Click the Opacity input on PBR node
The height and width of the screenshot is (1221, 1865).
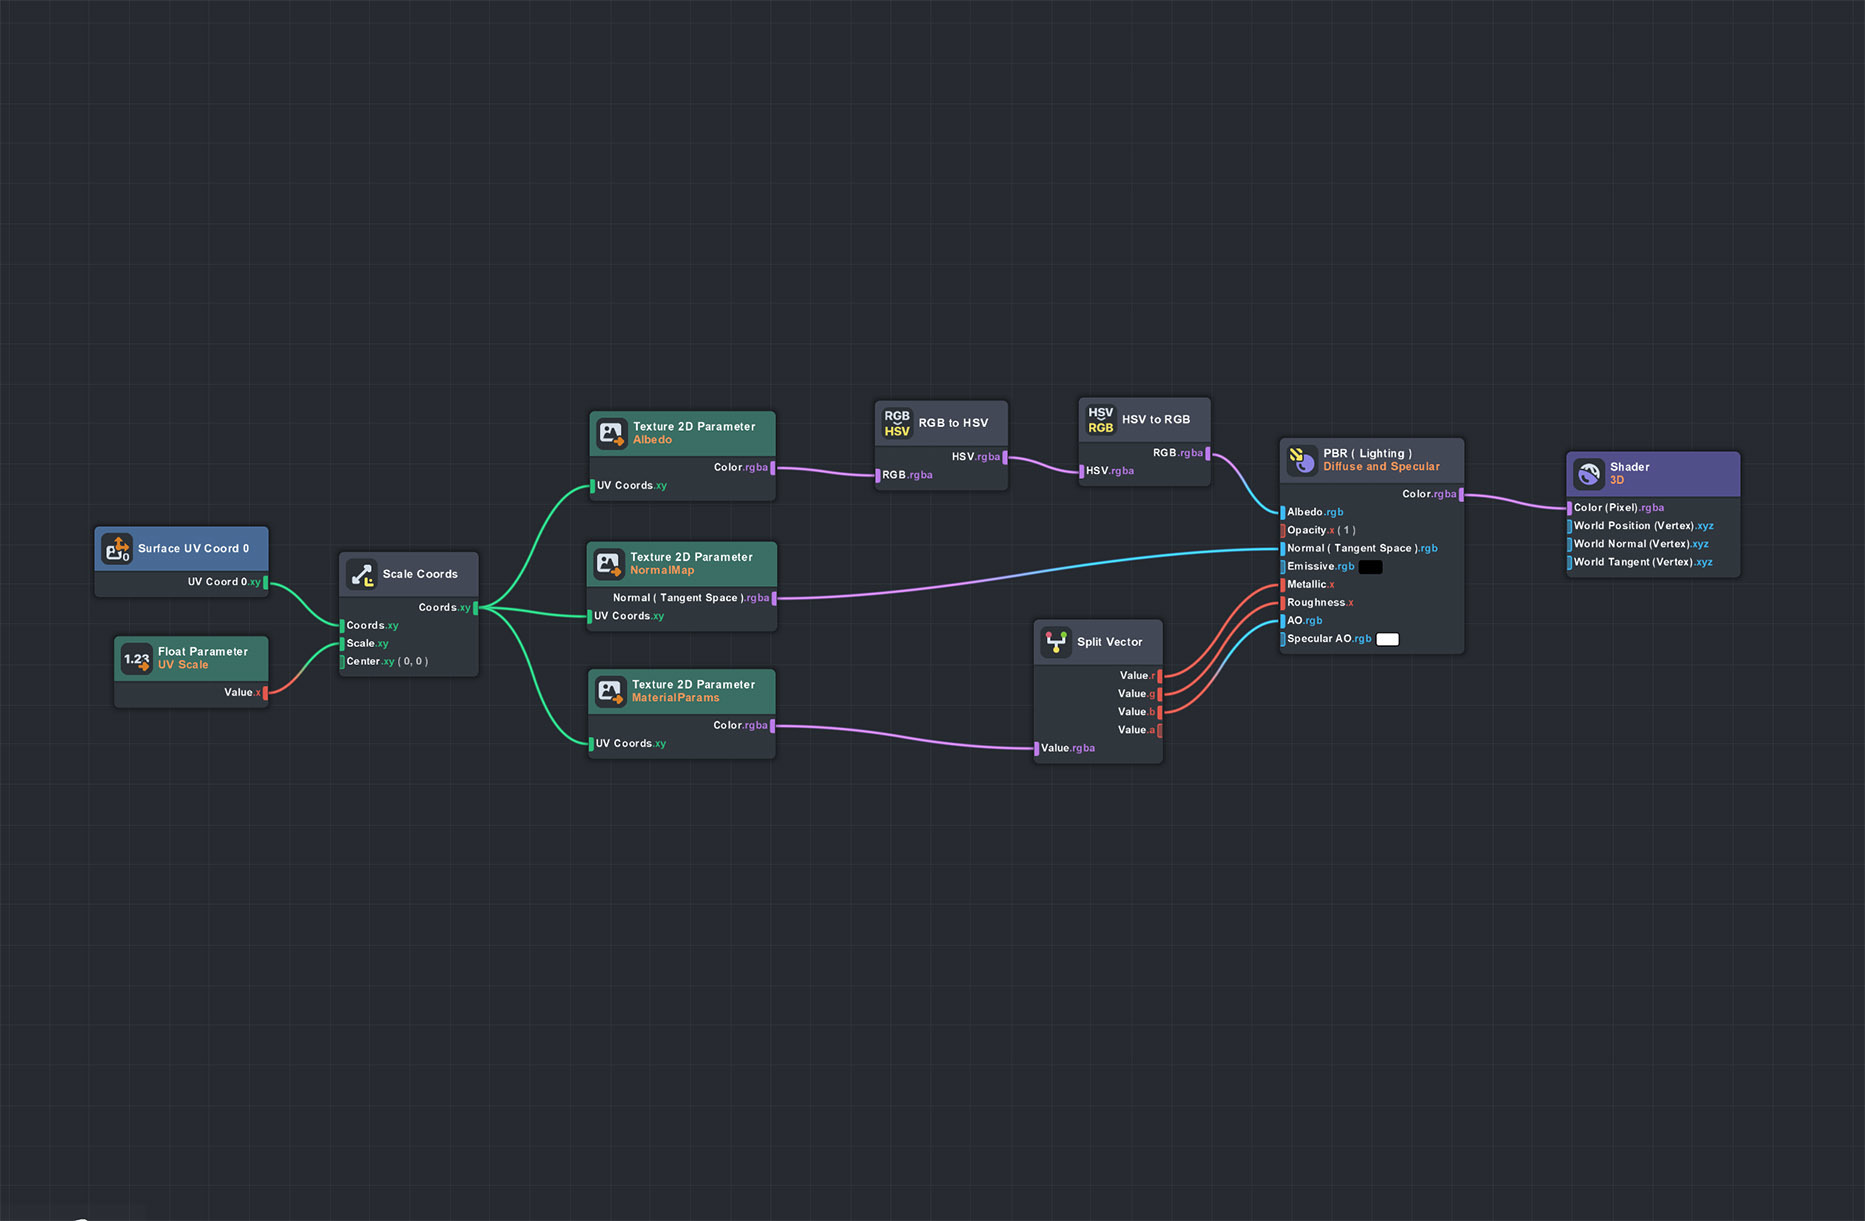click(1283, 531)
